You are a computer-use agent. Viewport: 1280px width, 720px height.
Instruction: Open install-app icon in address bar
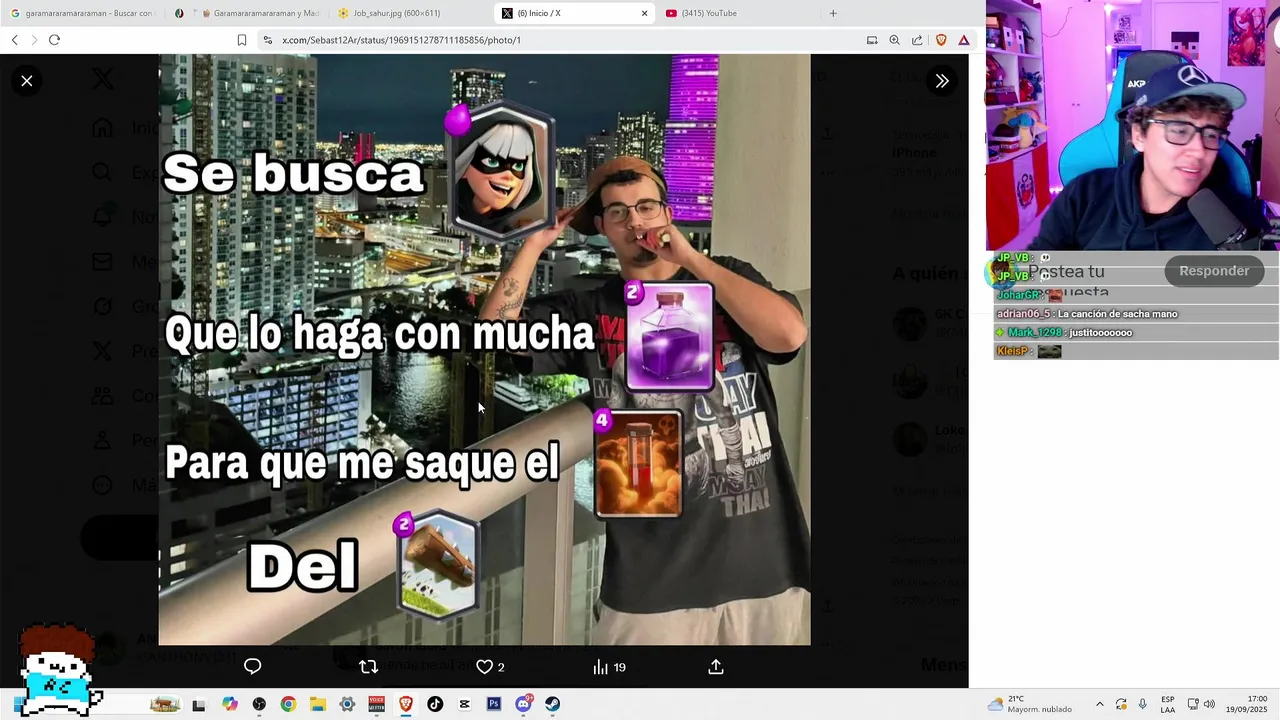coord(872,40)
